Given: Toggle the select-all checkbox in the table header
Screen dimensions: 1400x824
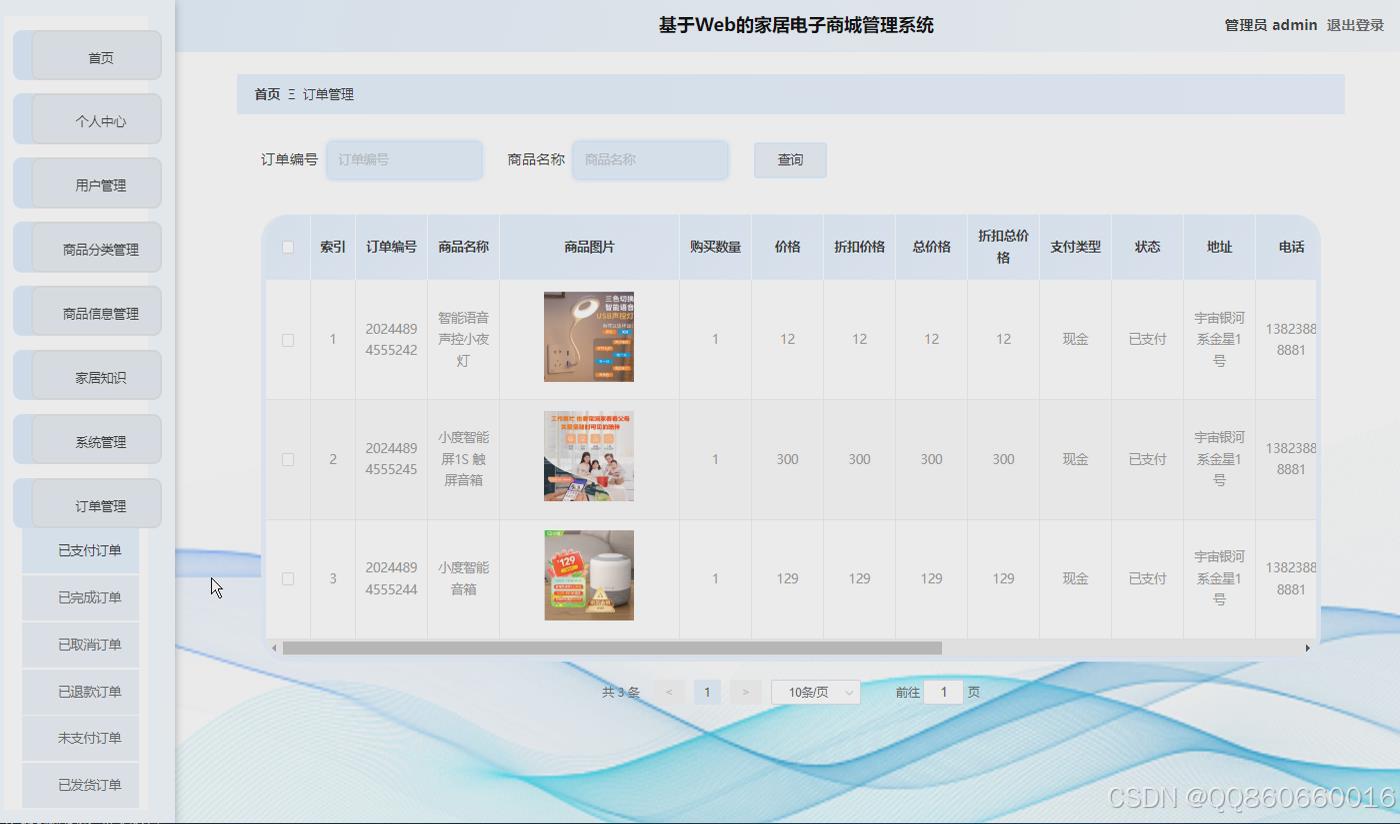Looking at the screenshot, I should [x=287, y=246].
